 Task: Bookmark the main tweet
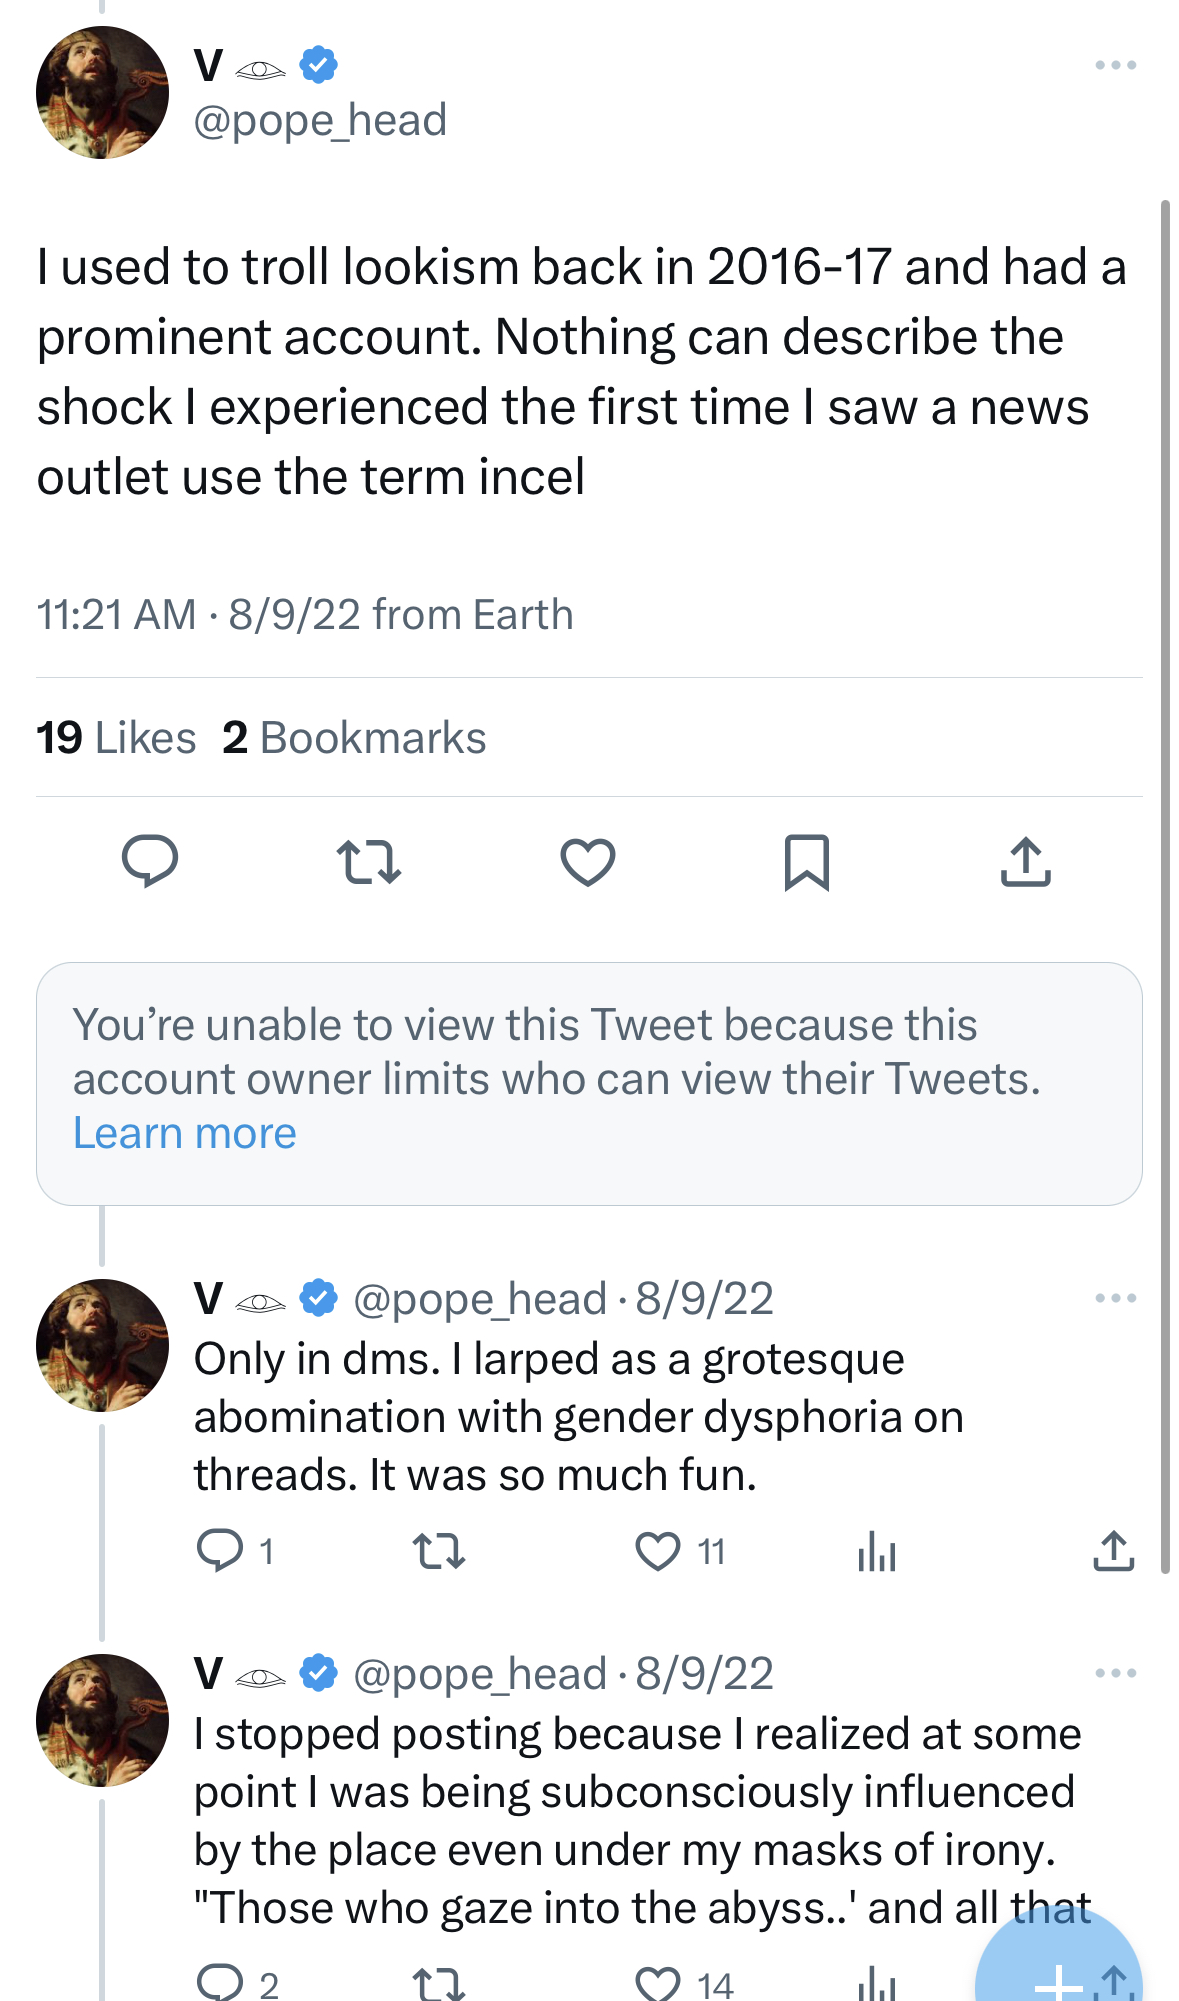point(807,862)
